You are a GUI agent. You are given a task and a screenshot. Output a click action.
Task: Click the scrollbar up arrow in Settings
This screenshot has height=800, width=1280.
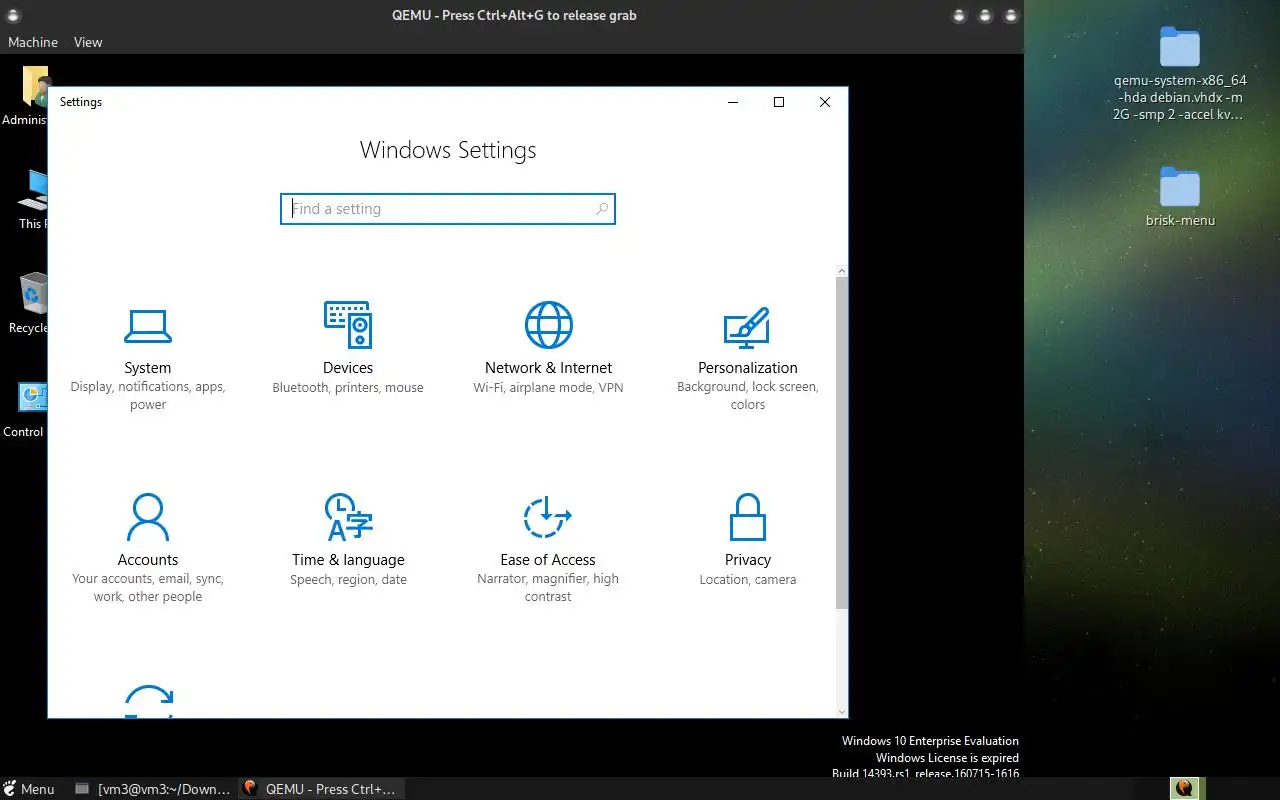842,271
